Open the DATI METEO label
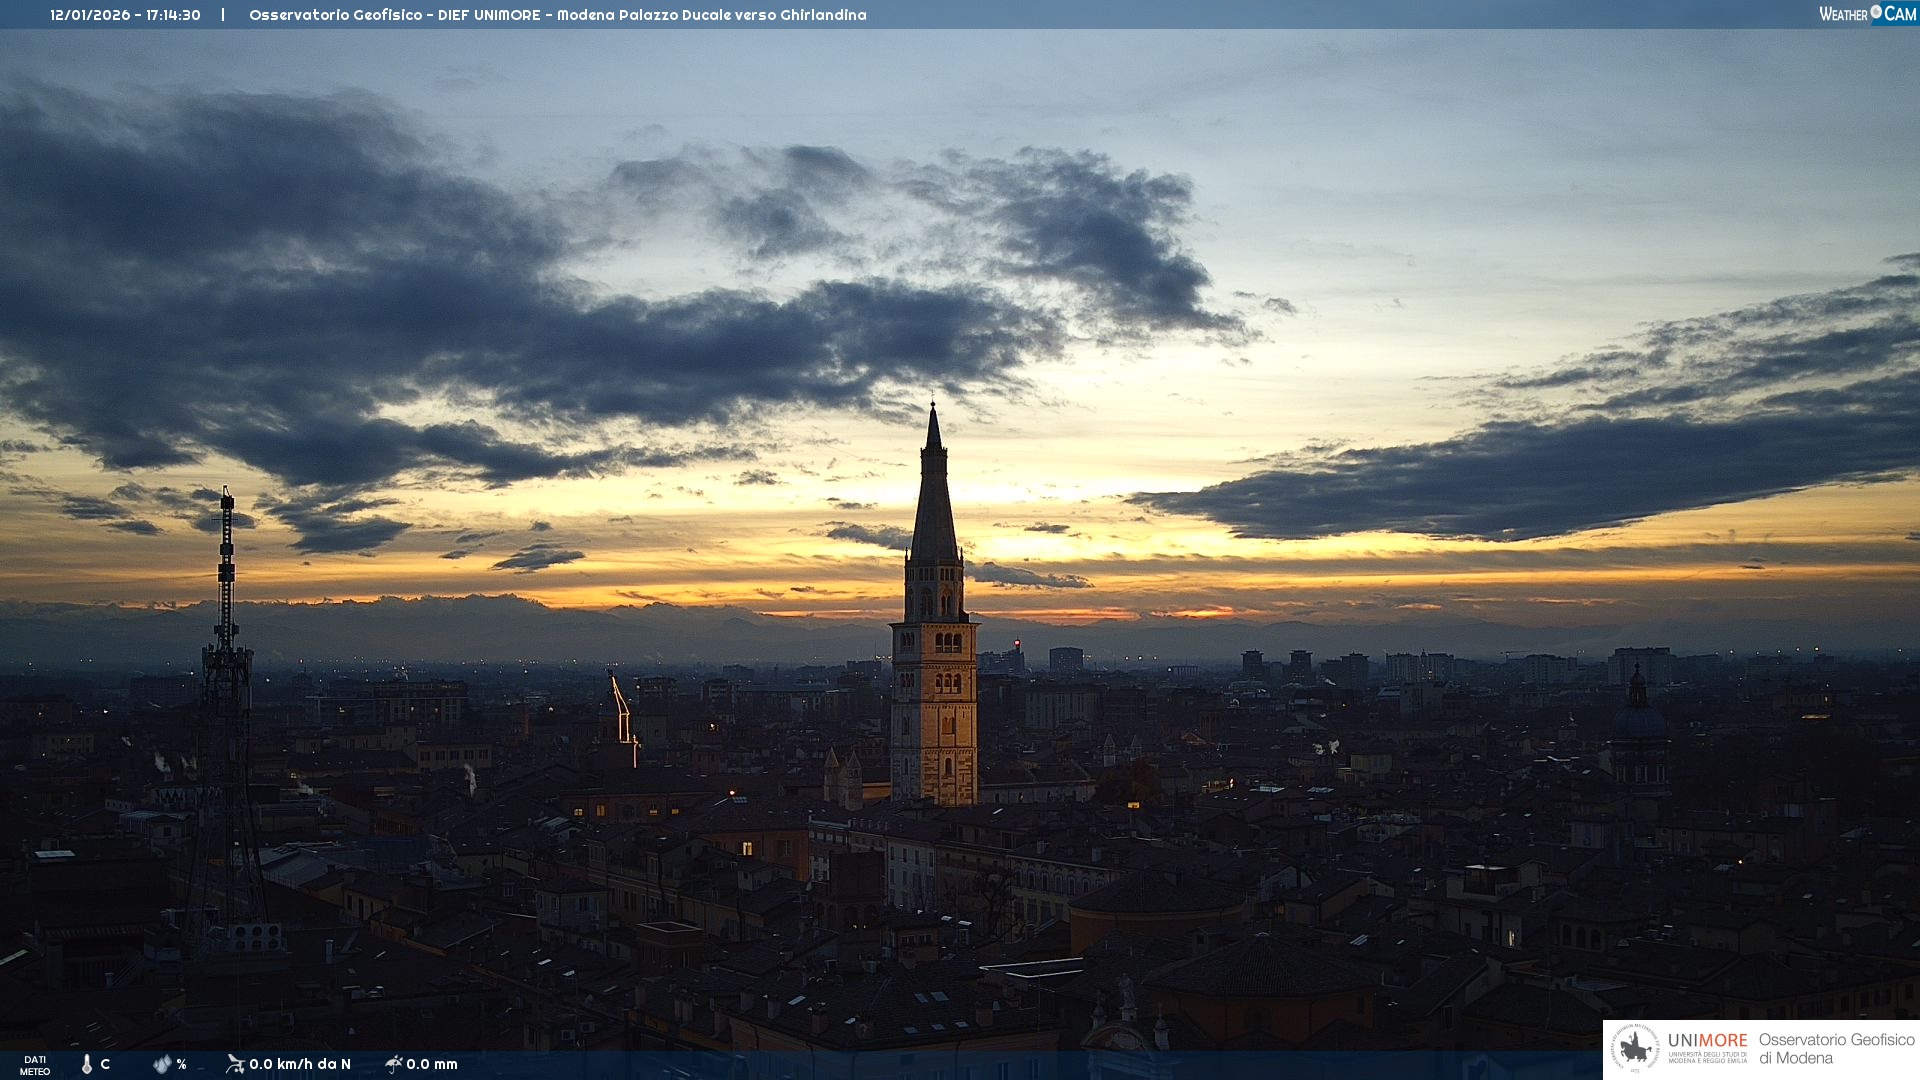This screenshot has height=1080, width=1920. [x=35, y=1065]
